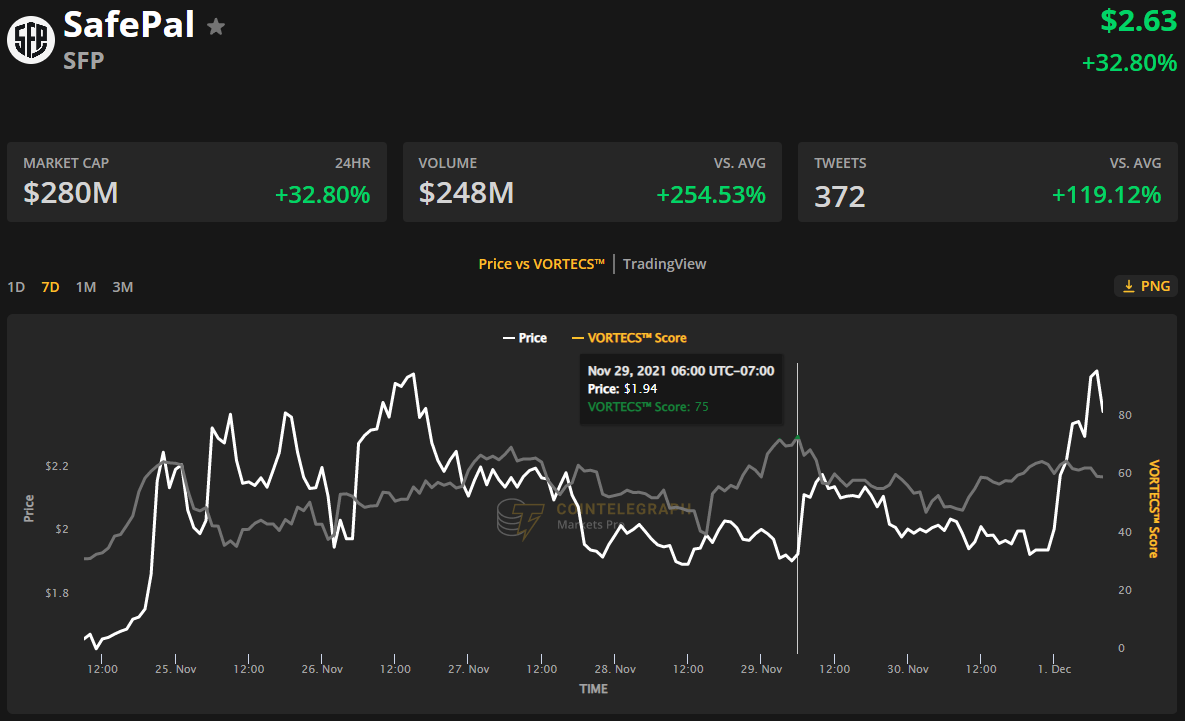Click the 28. Nov axis label
Screen dimensions: 1185x721
click(x=614, y=669)
